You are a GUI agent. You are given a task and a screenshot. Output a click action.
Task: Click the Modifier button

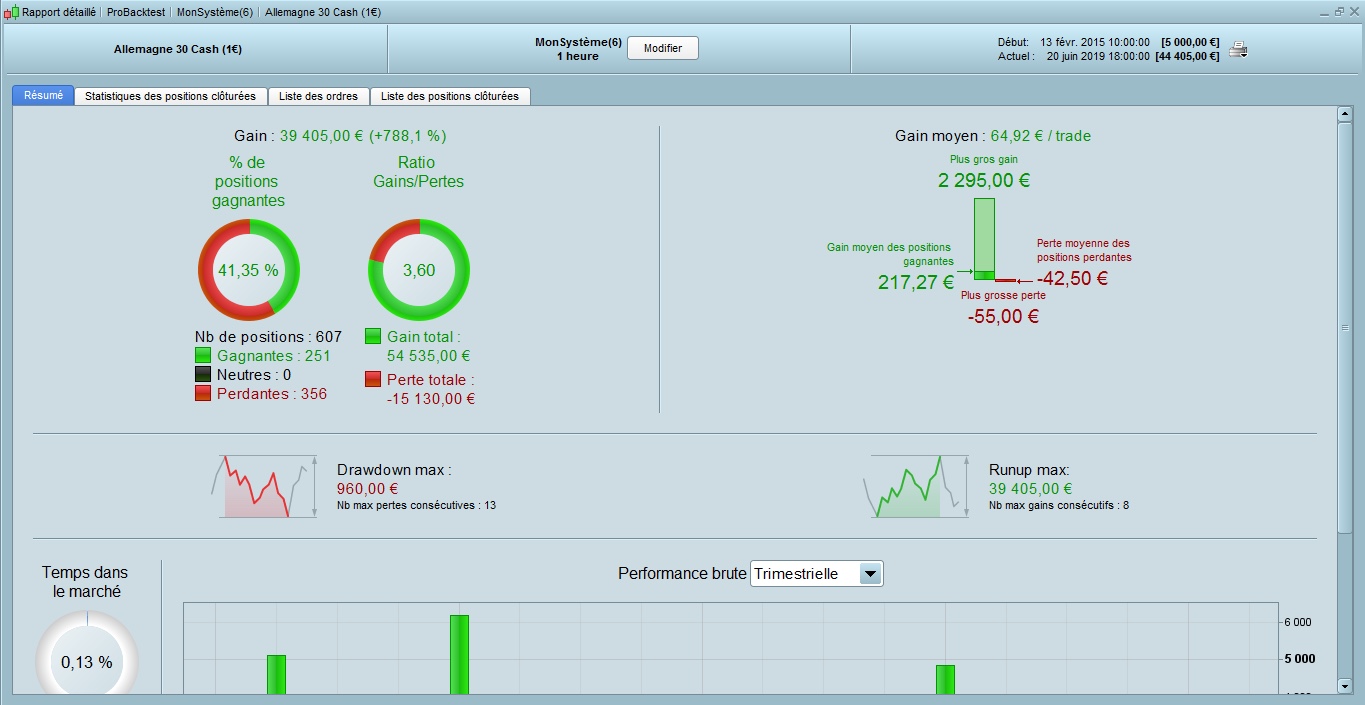click(663, 48)
